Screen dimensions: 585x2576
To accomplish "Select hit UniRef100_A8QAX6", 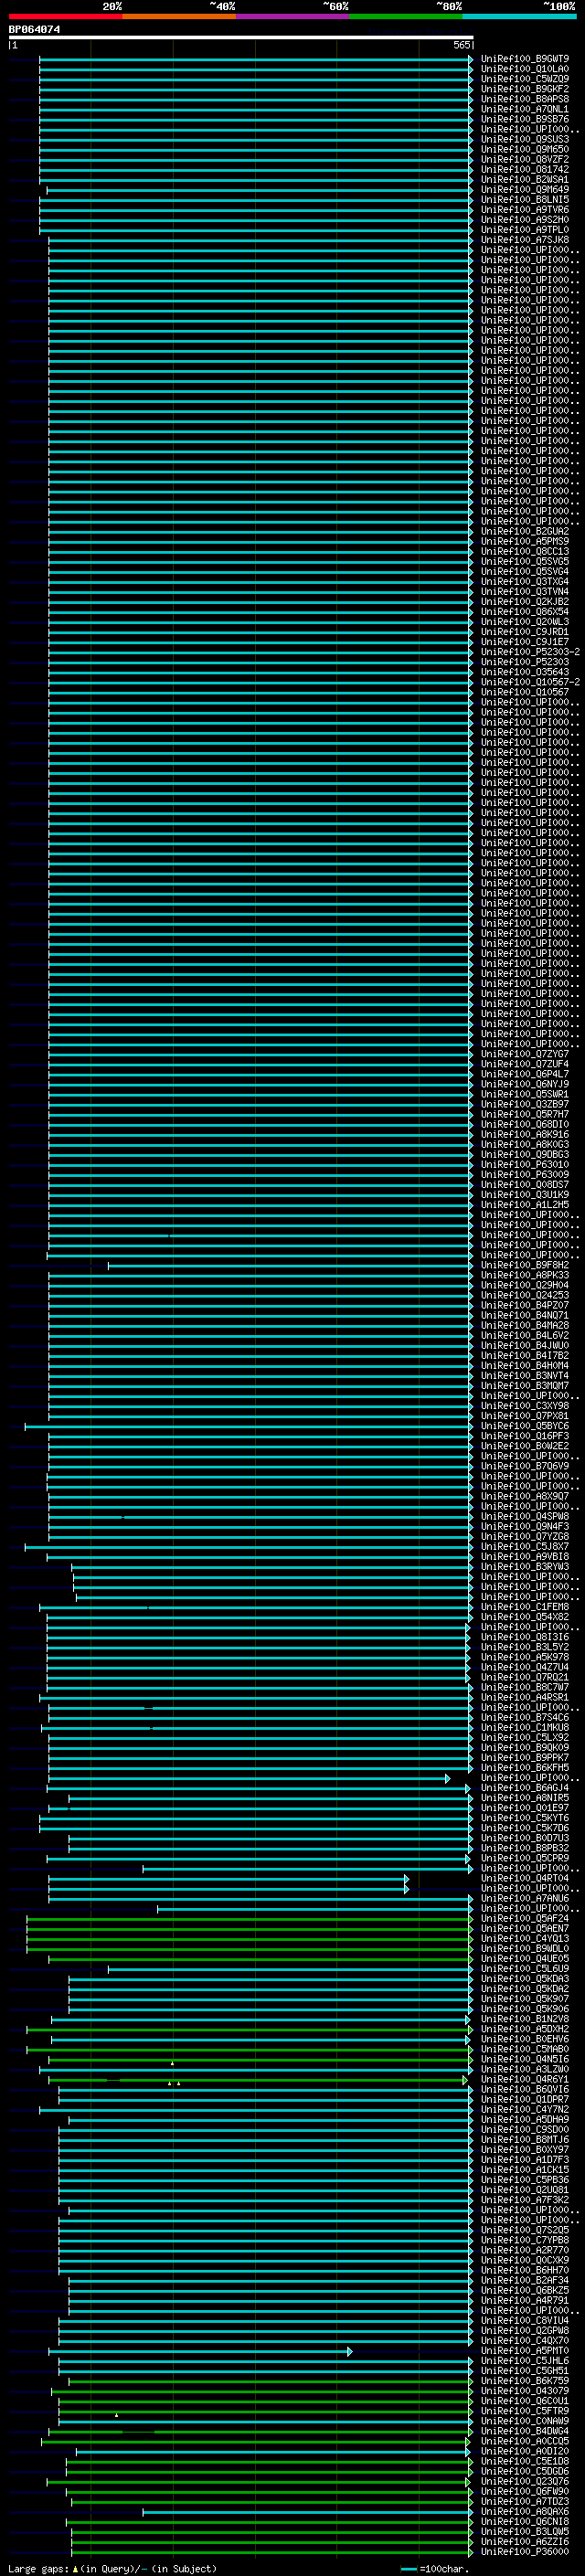I will (x=524, y=2513).
